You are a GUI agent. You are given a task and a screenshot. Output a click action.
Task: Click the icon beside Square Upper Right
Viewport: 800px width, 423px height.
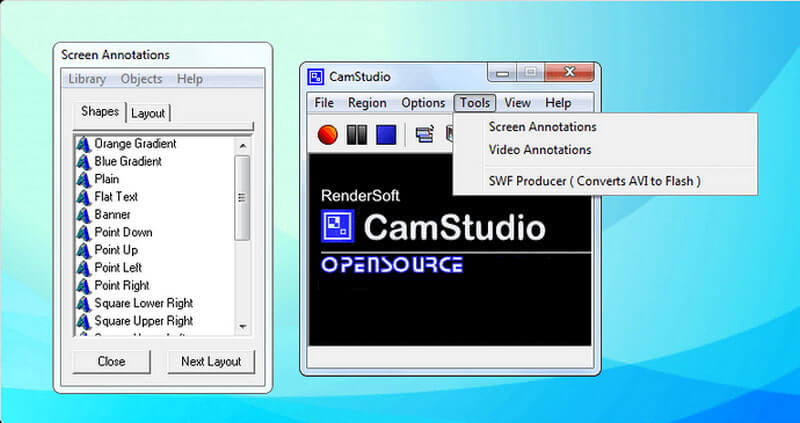tap(83, 321)
